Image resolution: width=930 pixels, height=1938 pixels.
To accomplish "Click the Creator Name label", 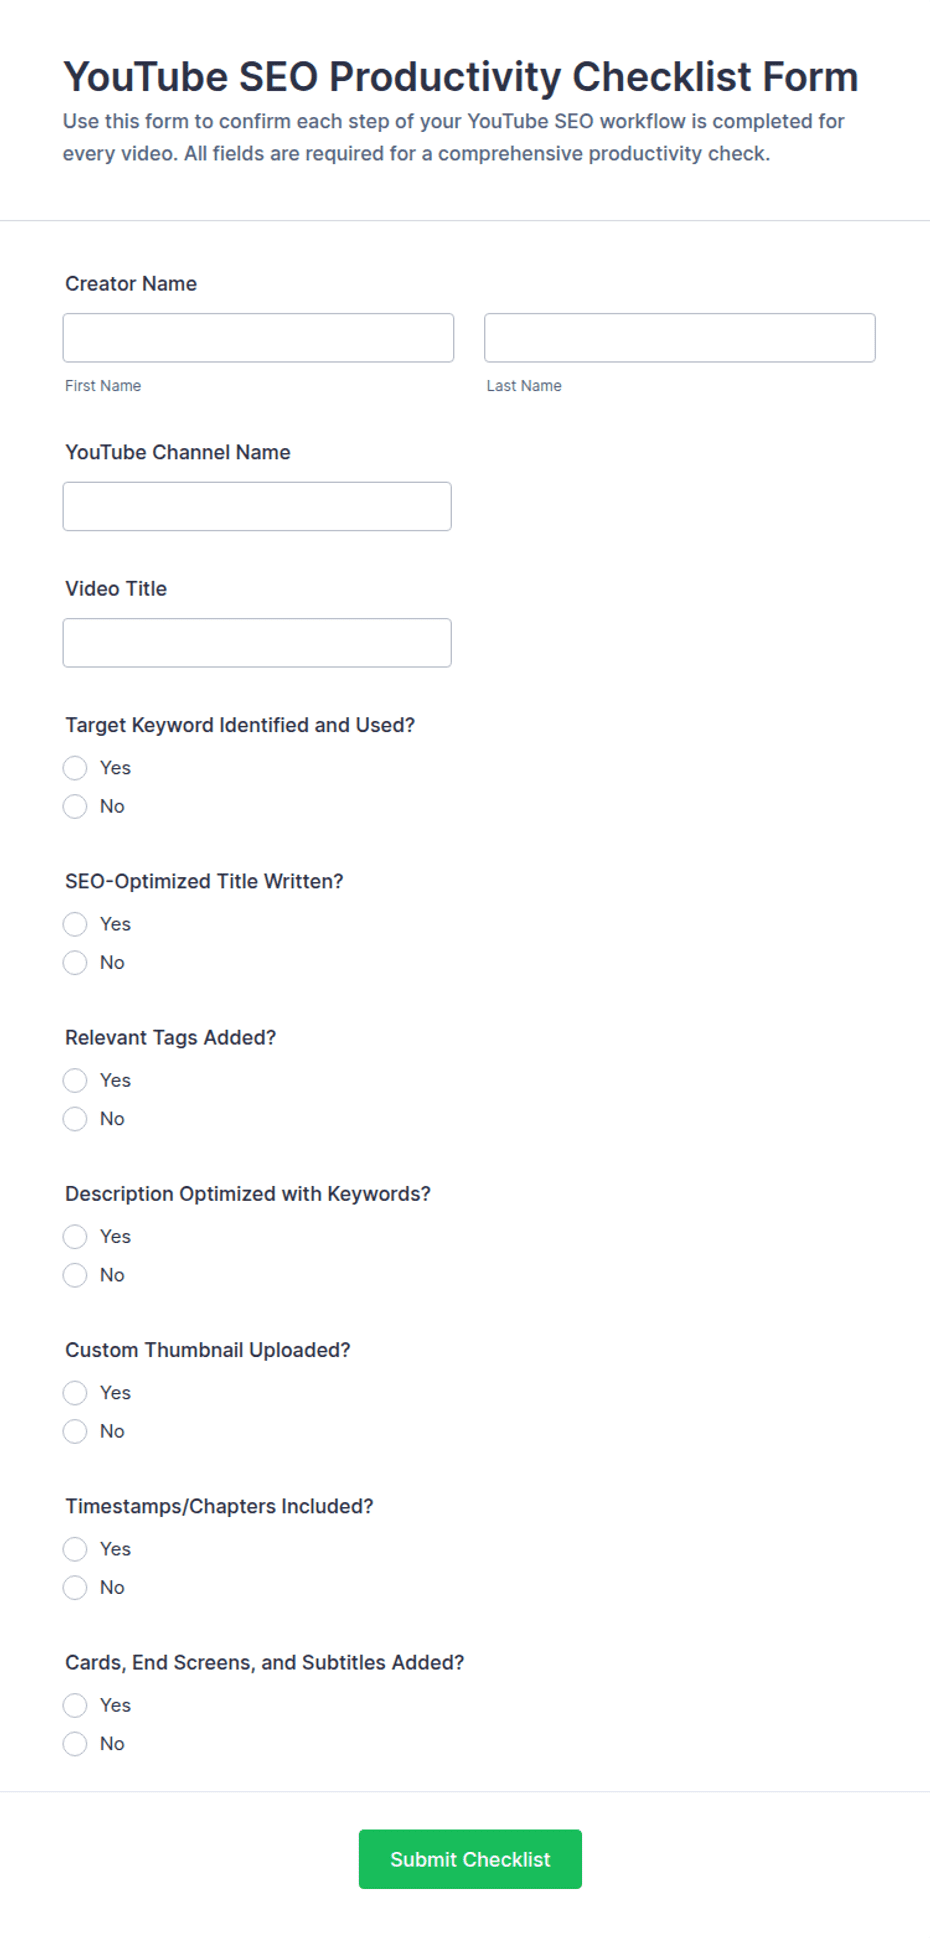I will [x=131, y=284].
